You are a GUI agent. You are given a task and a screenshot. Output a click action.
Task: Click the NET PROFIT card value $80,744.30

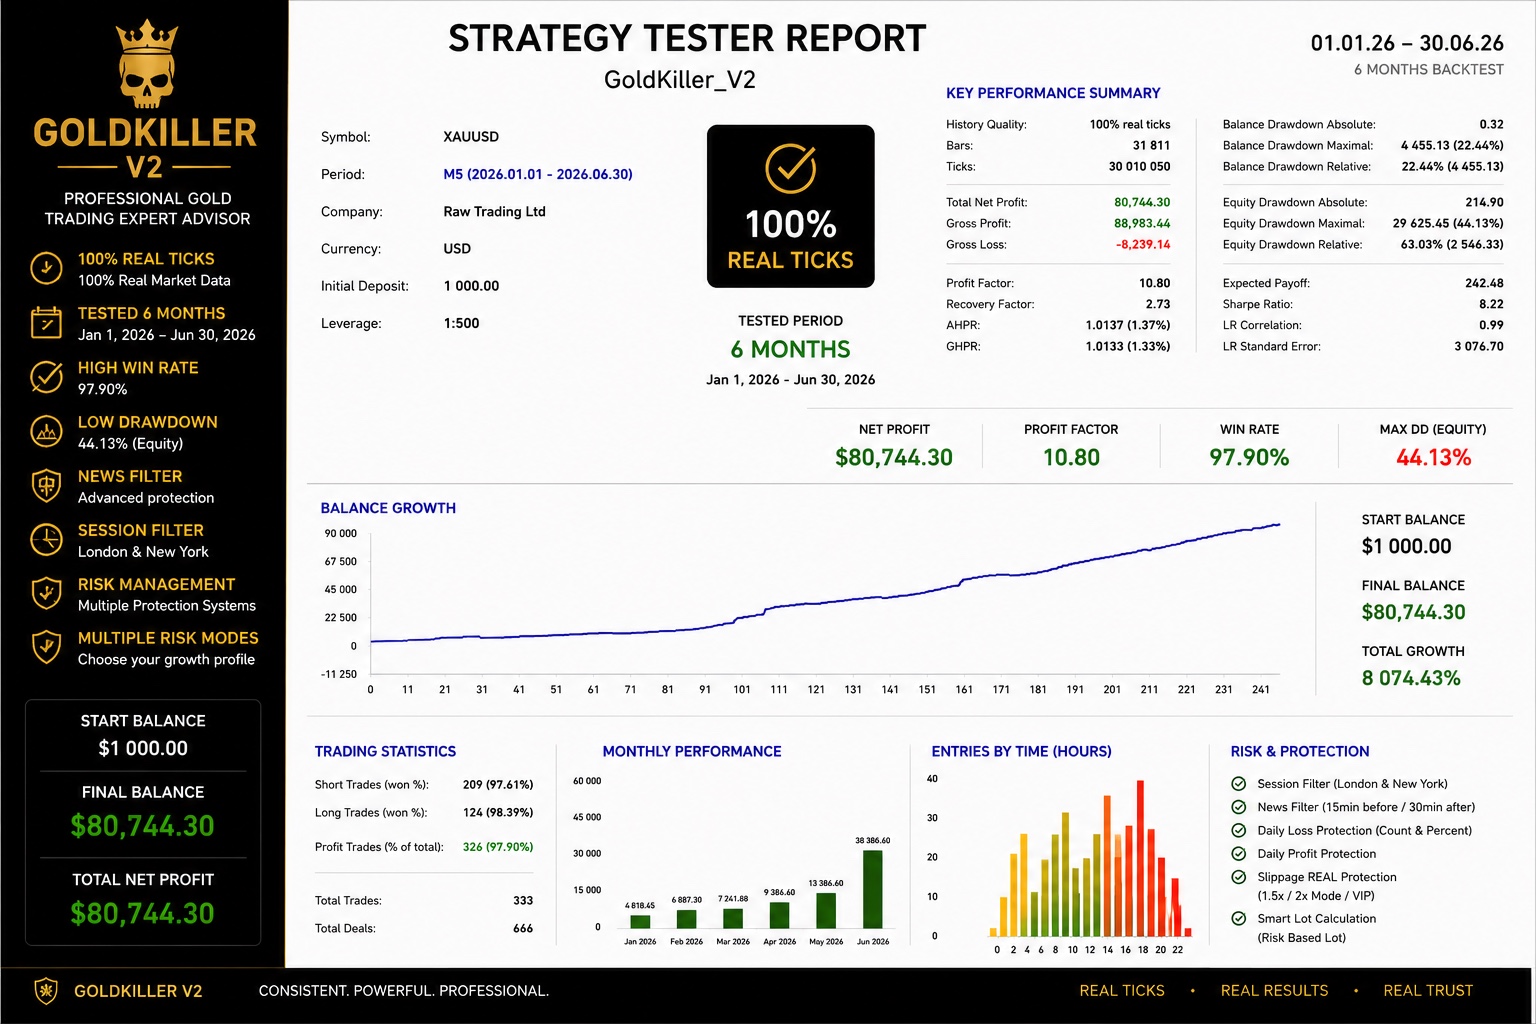click(x=894, y=458)
